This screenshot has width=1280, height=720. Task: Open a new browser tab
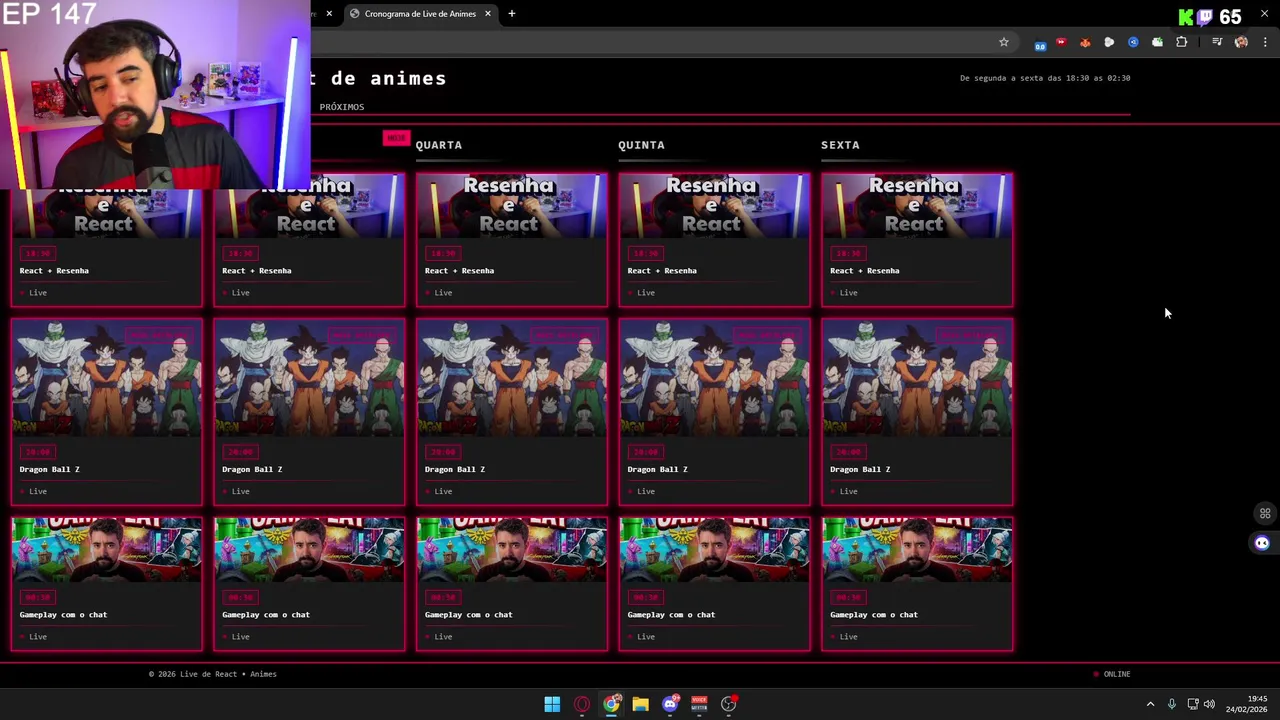coord(512,14)
